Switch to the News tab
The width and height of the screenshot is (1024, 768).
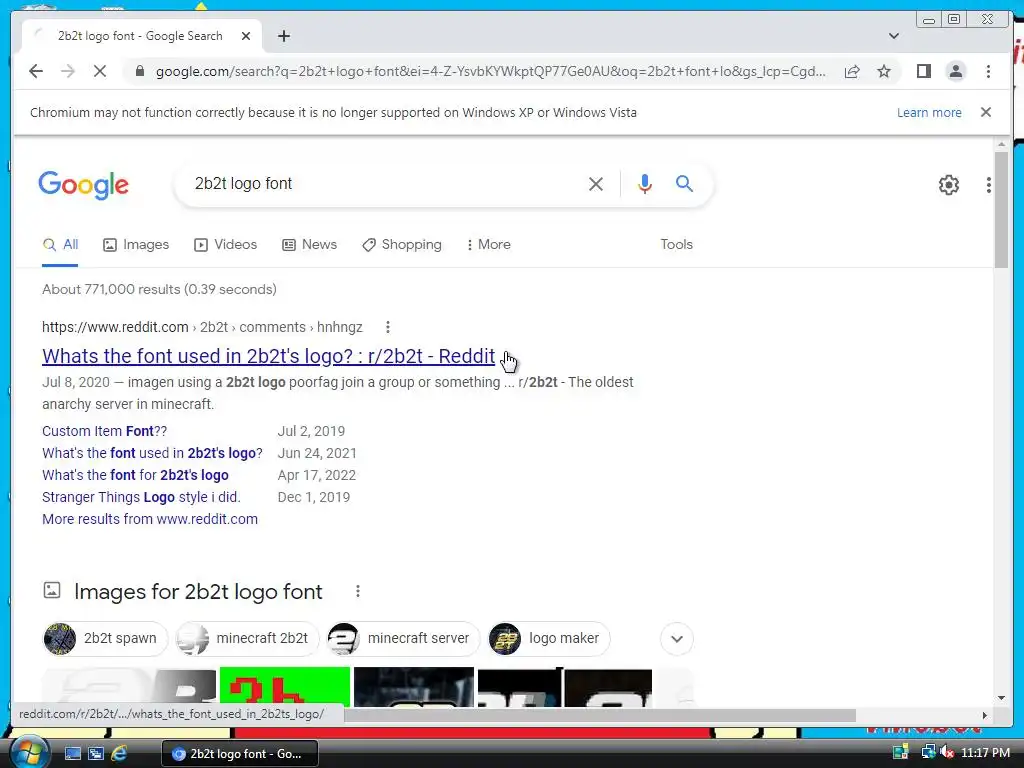coord(310,245)
